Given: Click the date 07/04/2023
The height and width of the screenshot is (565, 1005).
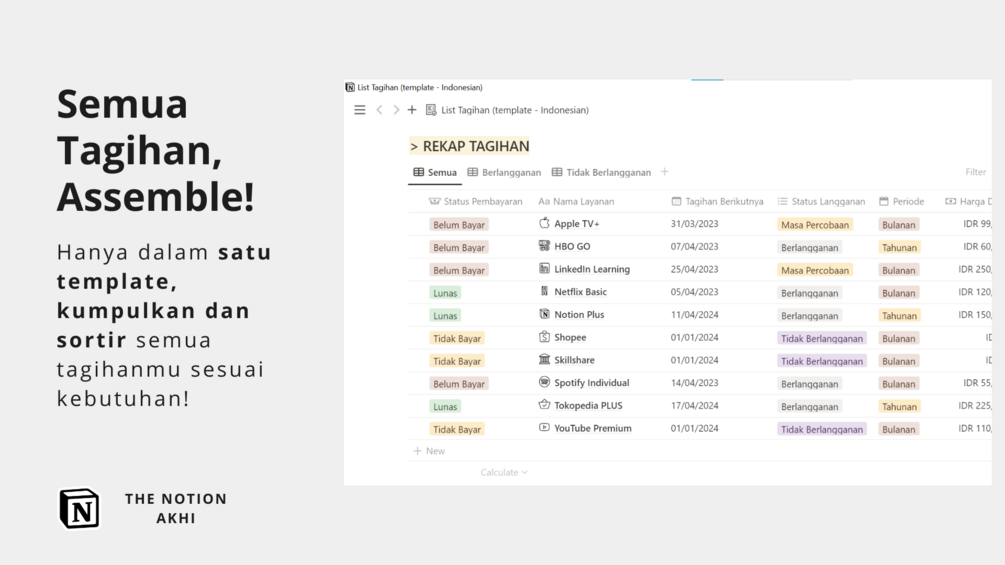Looking at the screenshot, I should 695,246.
